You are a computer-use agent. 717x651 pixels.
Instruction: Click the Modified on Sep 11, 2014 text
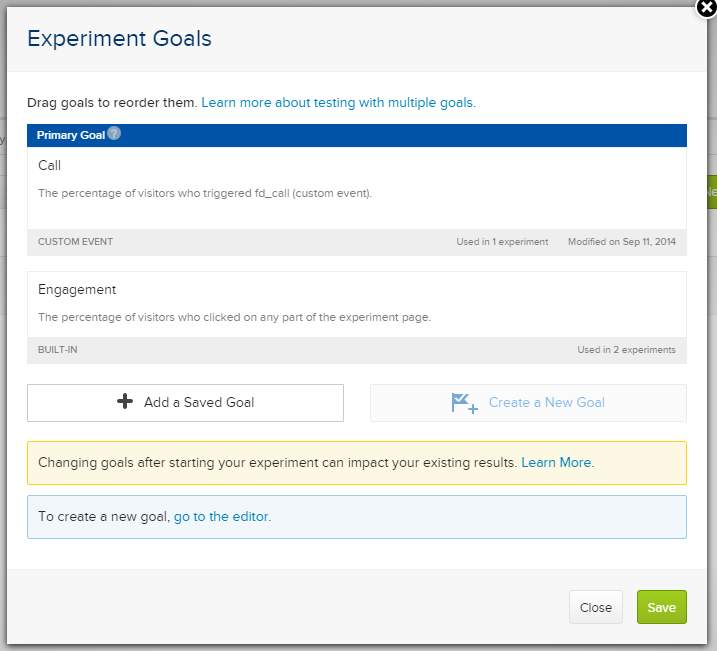621,242
